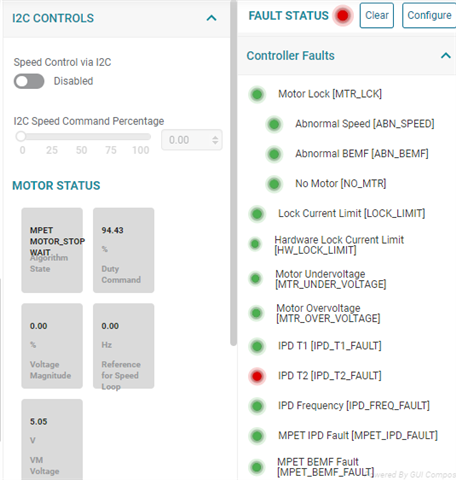Select the Duty Command status tile
Viewport: 456px width, 480px height.
[123, 250]
